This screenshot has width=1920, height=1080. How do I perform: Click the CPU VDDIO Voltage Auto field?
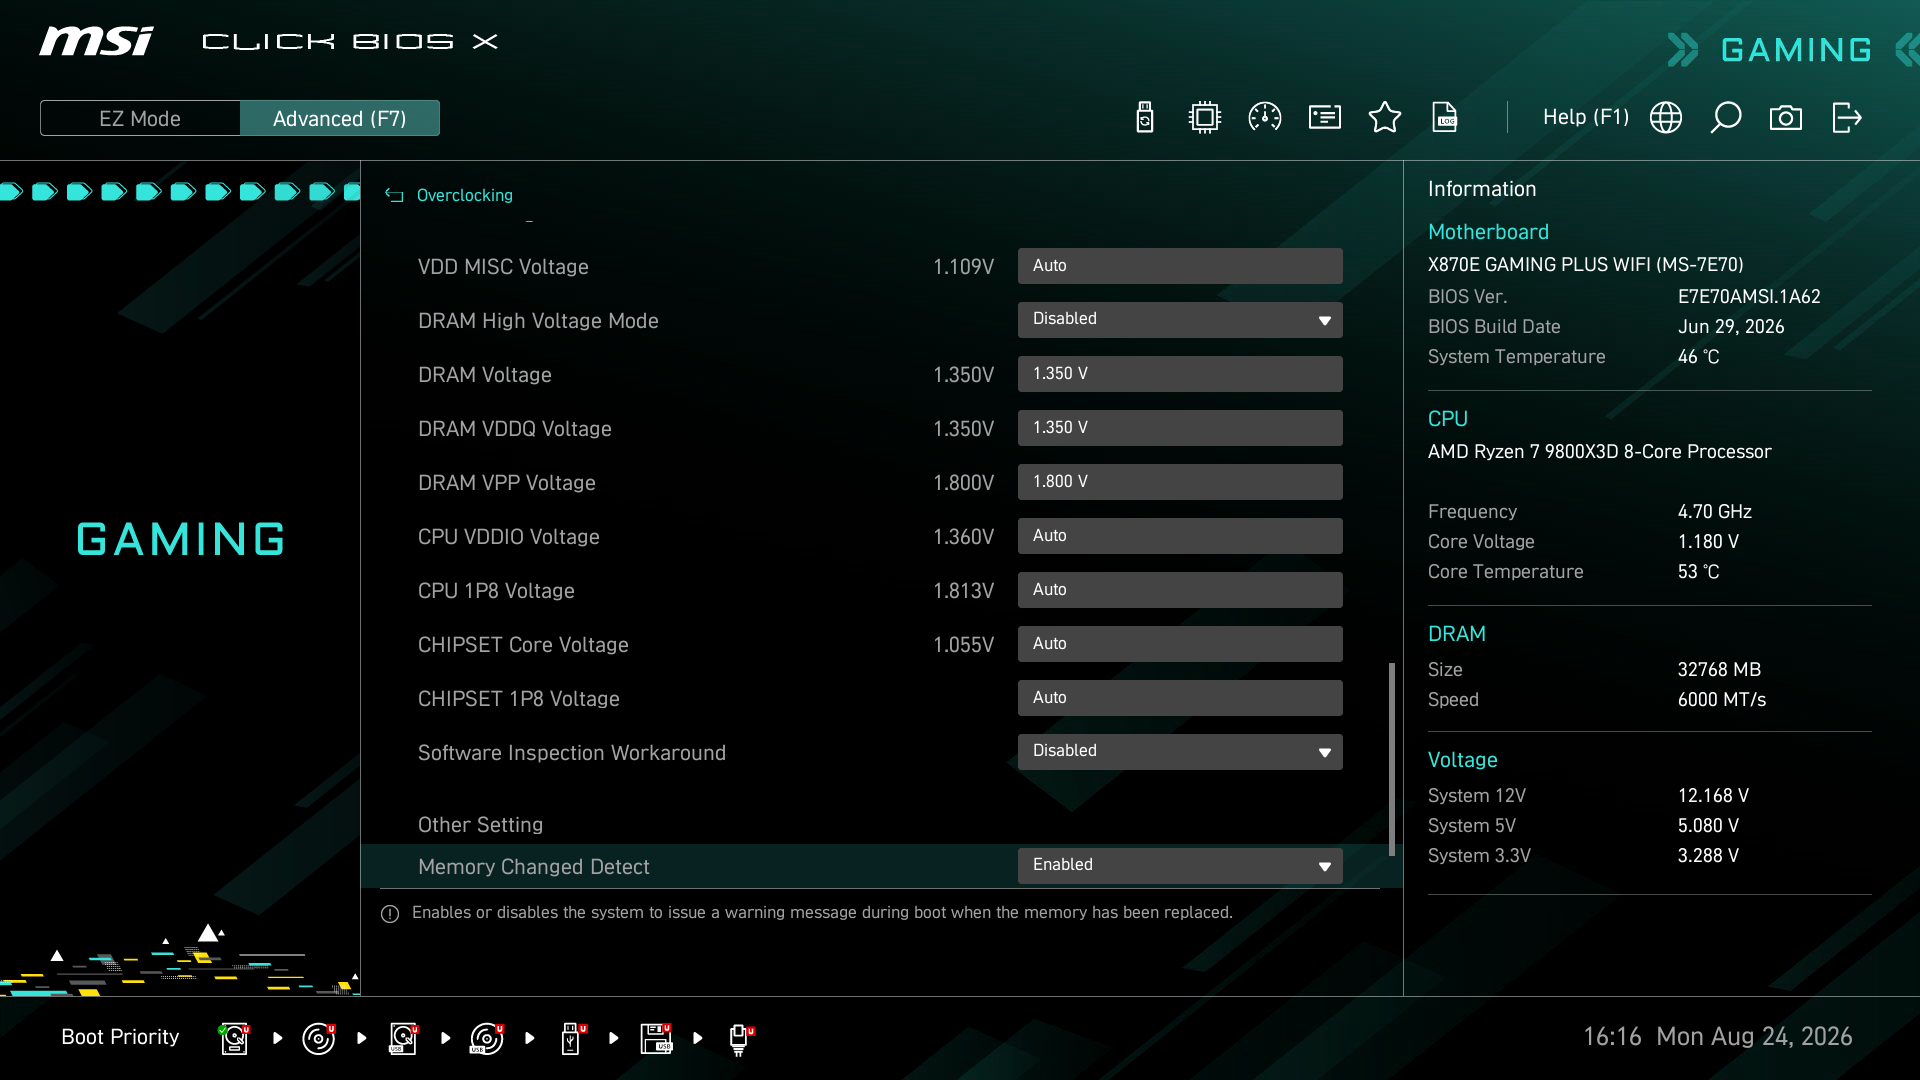(x=1180, y=536)
